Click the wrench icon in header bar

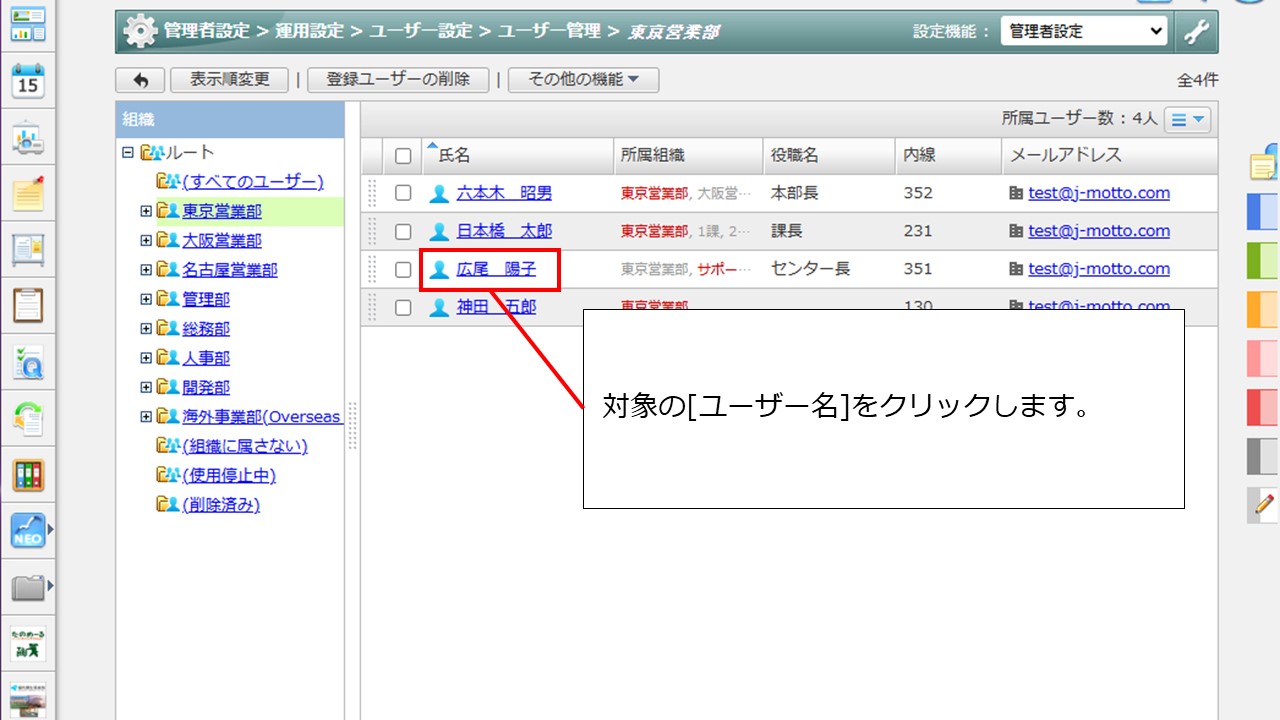[1197, 31]
